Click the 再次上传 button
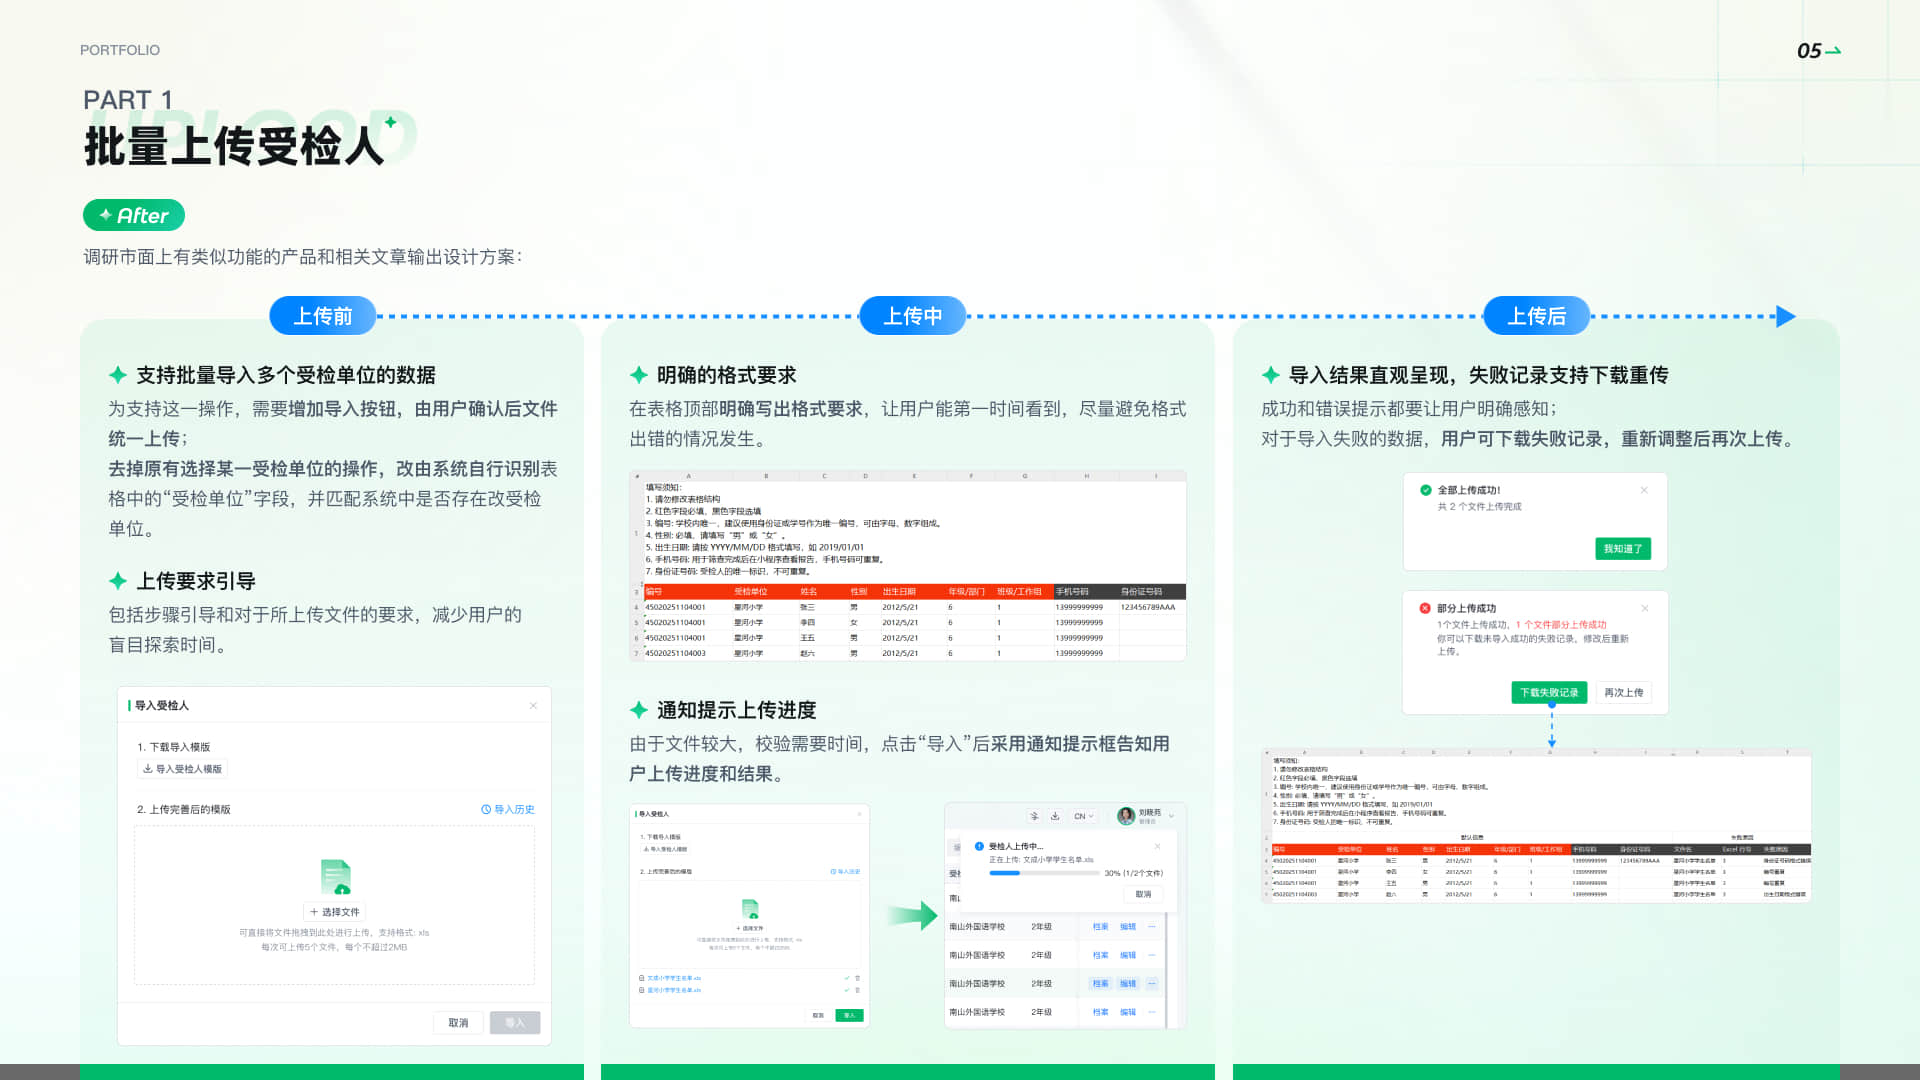The image size is (1920, 1080). pos(1624,692)
